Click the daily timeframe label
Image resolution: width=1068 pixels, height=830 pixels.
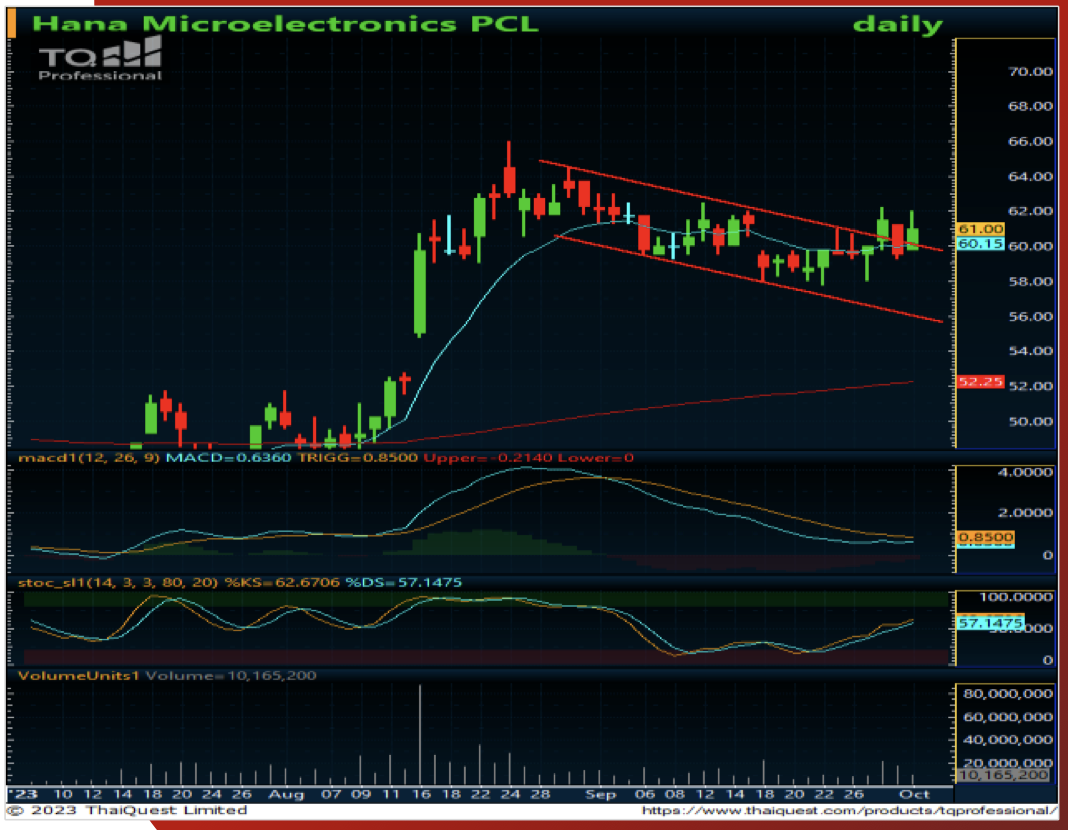pos(898,25)
